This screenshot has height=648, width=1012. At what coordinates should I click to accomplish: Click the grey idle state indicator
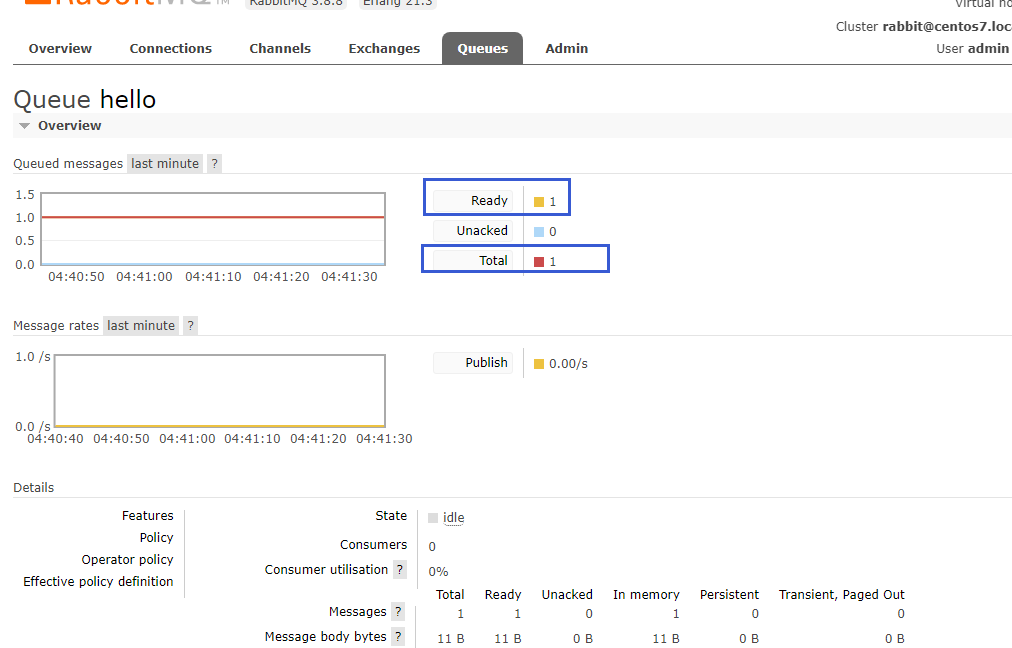pos(433,518)
